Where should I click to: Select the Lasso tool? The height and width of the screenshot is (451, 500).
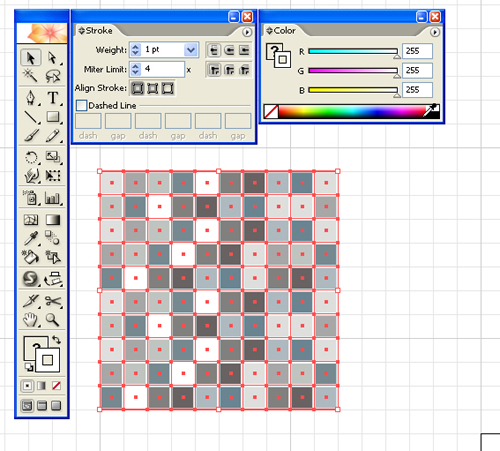click(52, 75)
